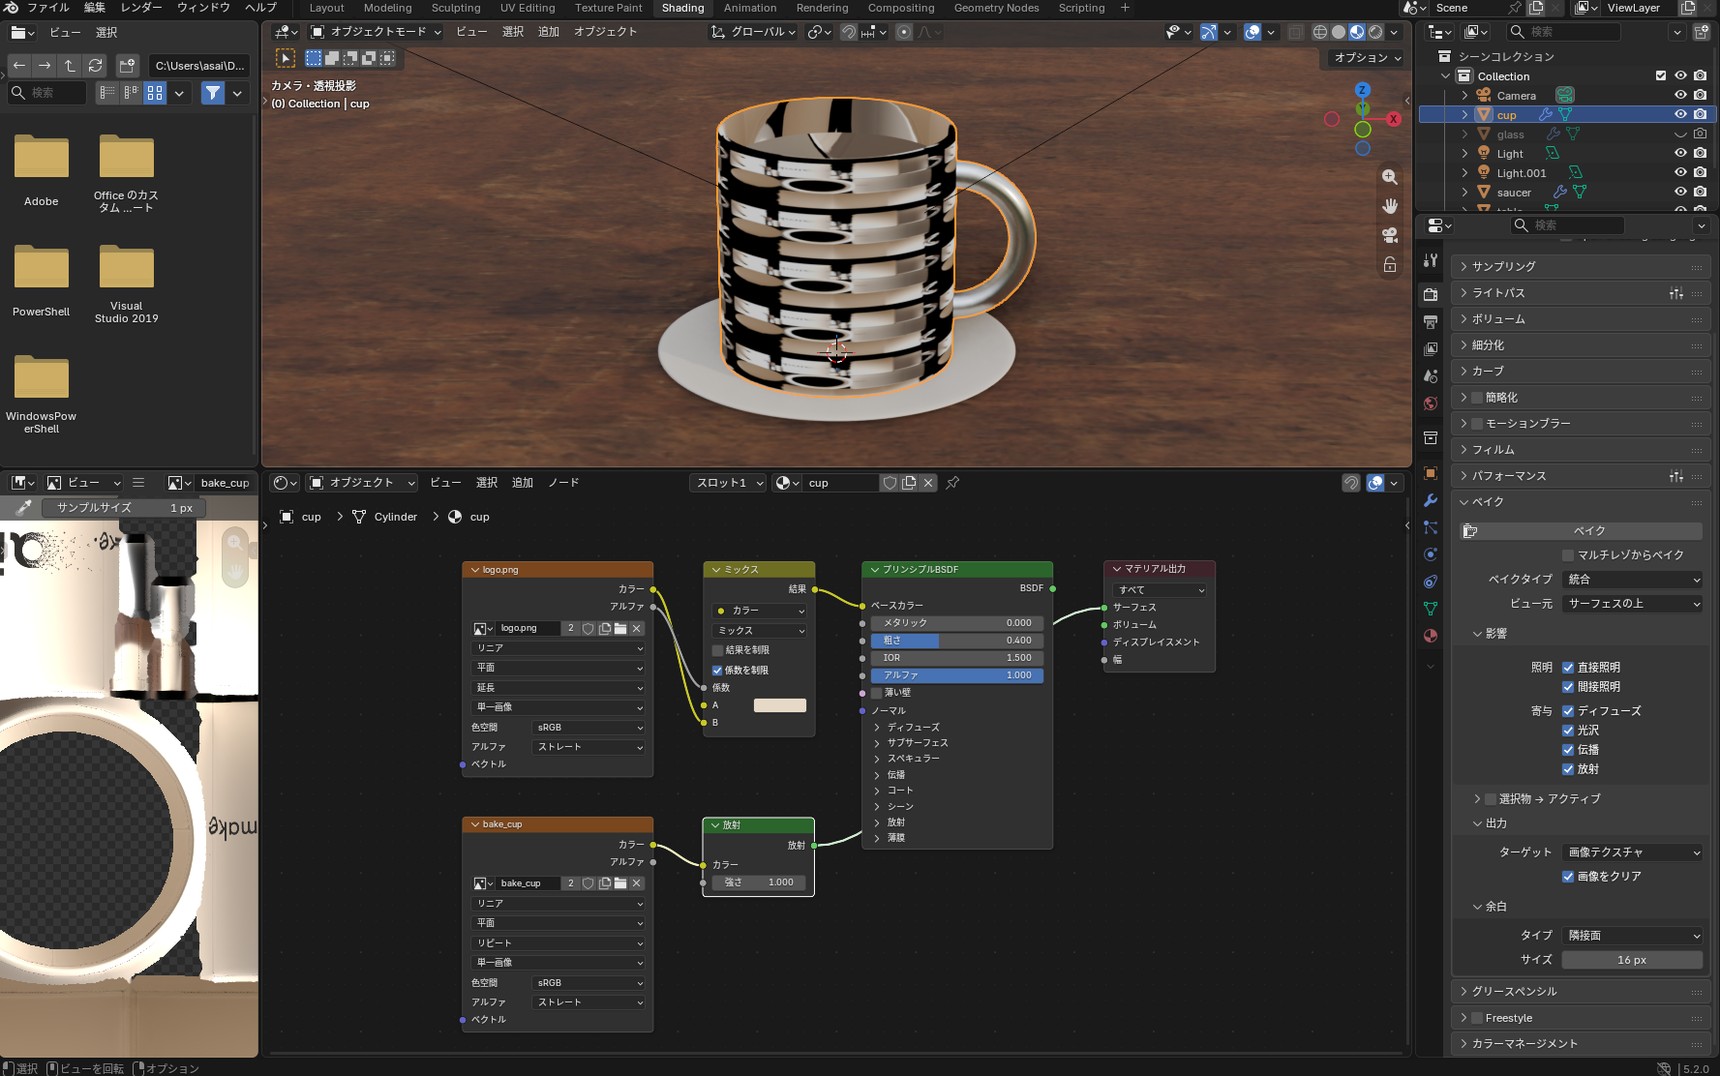Viewport: 1720px width, 1076px height.
Task: Toggle 係数を制限 checkbox in Mix node
Action: point(717,670)
